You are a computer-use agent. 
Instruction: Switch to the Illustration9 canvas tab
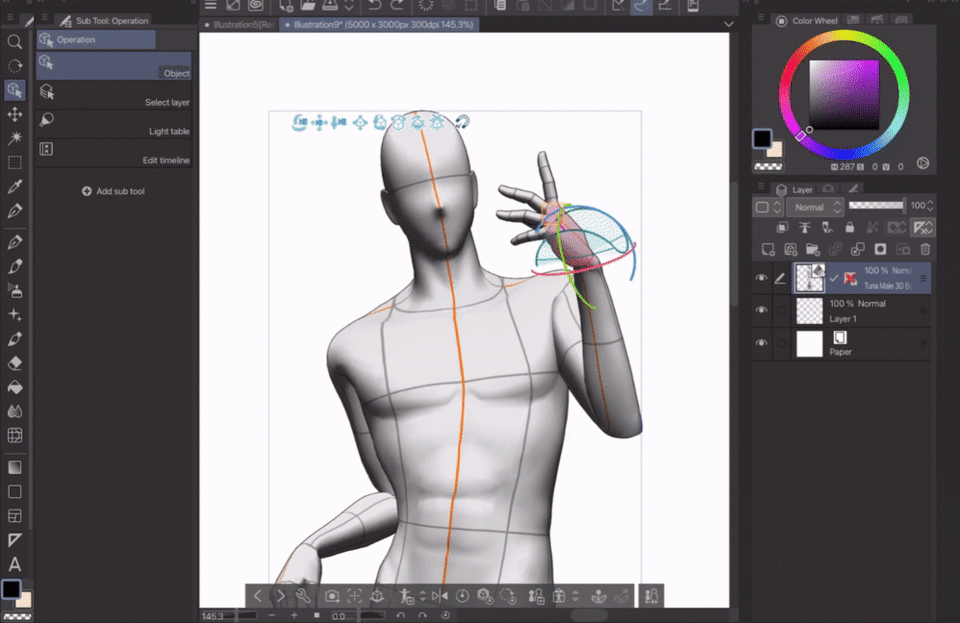(380, 24)
